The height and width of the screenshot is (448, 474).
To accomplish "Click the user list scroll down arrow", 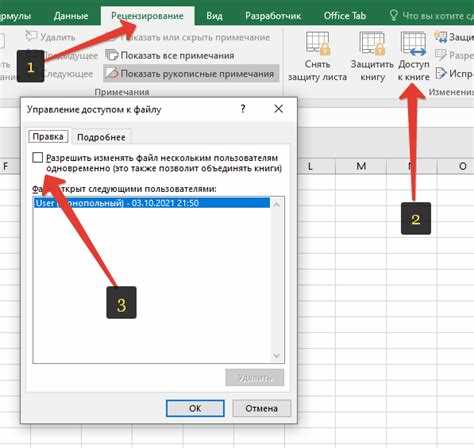I will click(276, 356).
